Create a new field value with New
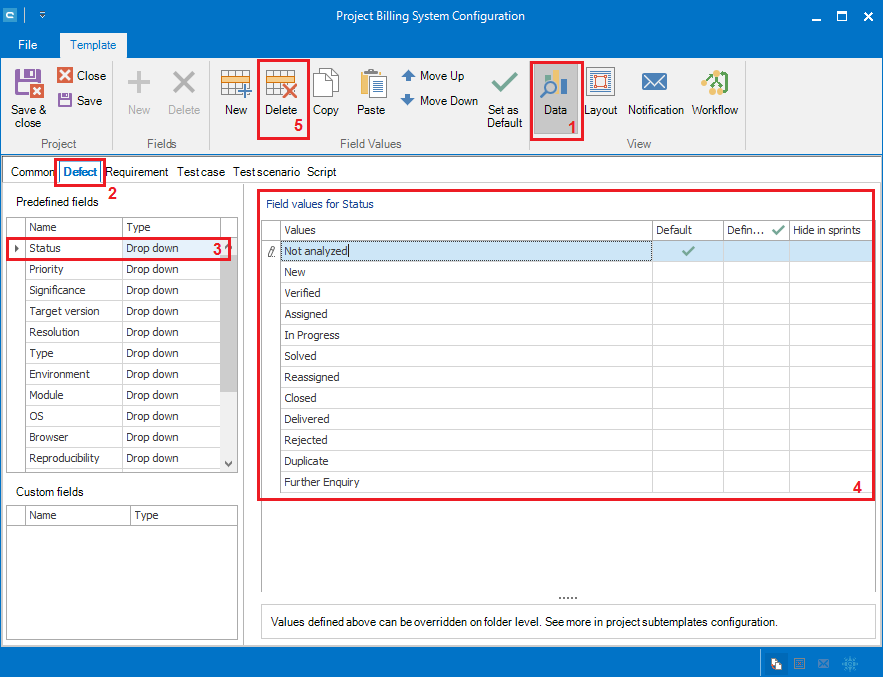Viewport: 883px width, 677px height. point(236,86)
